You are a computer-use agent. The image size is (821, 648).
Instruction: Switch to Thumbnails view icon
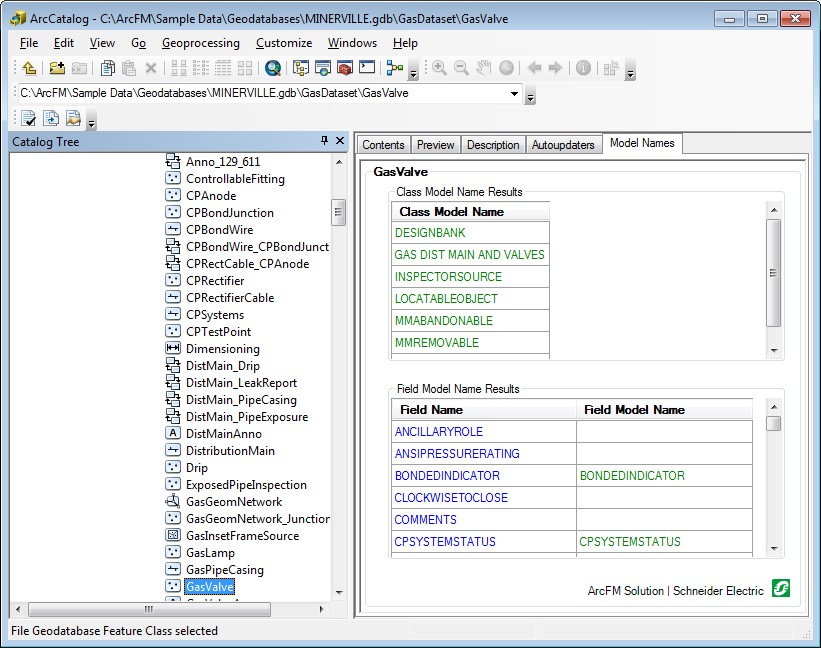tap(245, 68)
